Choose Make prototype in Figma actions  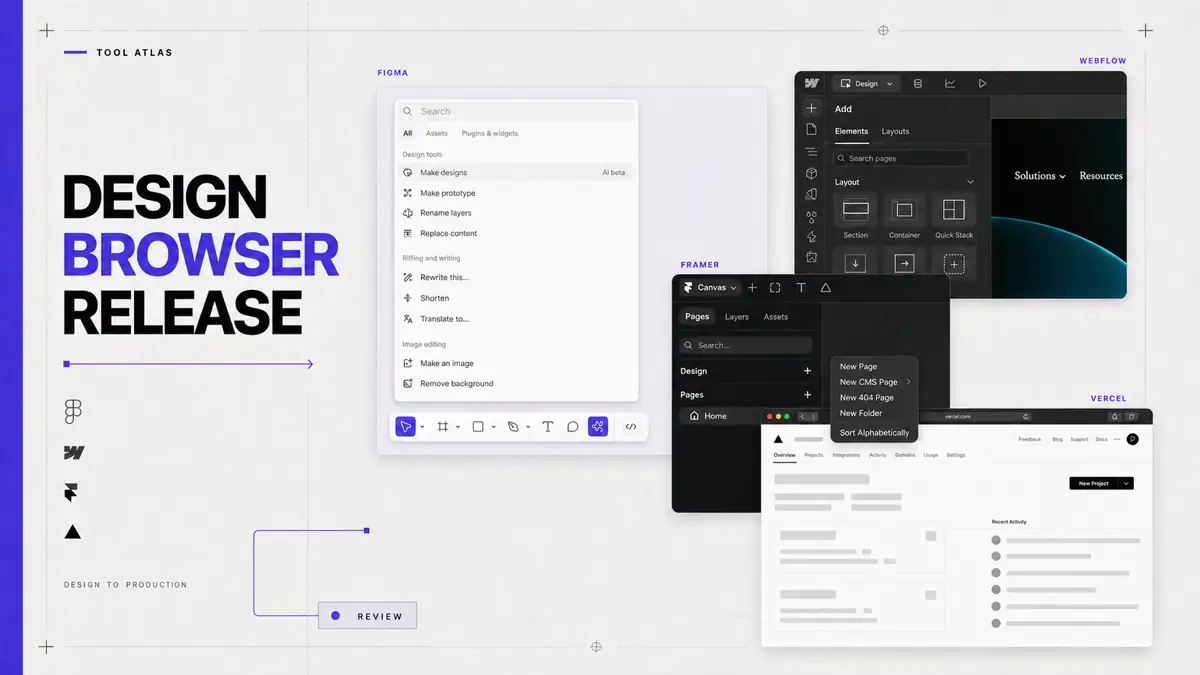click(517, 193)
